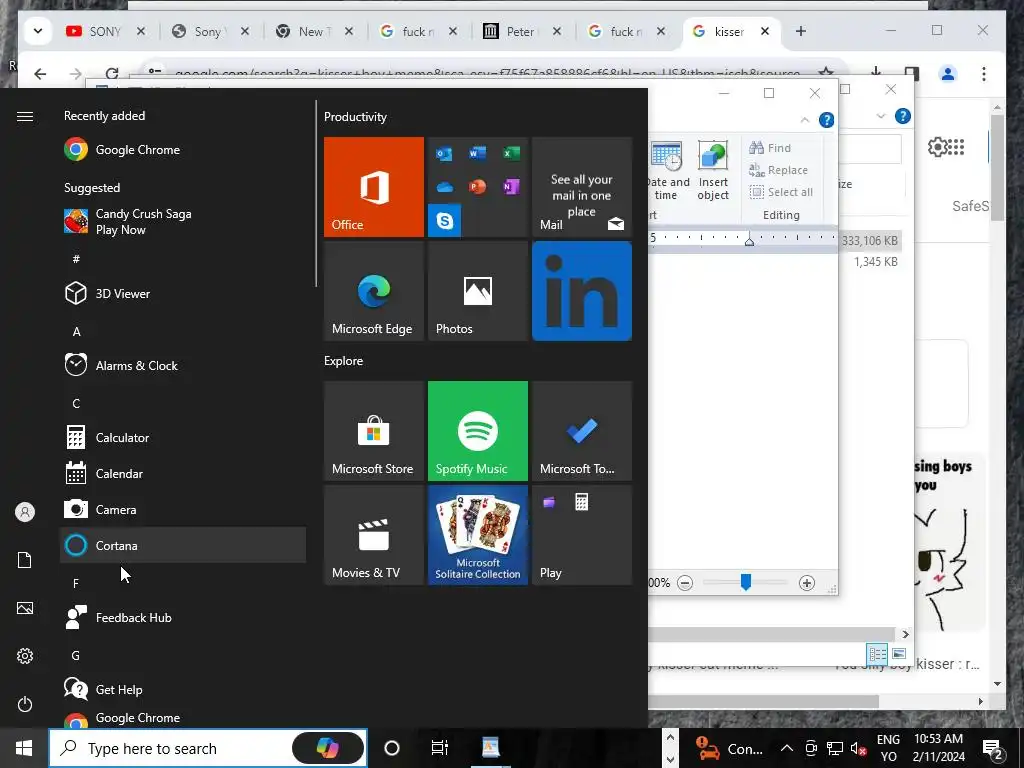The width and height of the screenshot is (1024, 768).
Task: Open Alarms & Clock app
Action: click(183, 365)
